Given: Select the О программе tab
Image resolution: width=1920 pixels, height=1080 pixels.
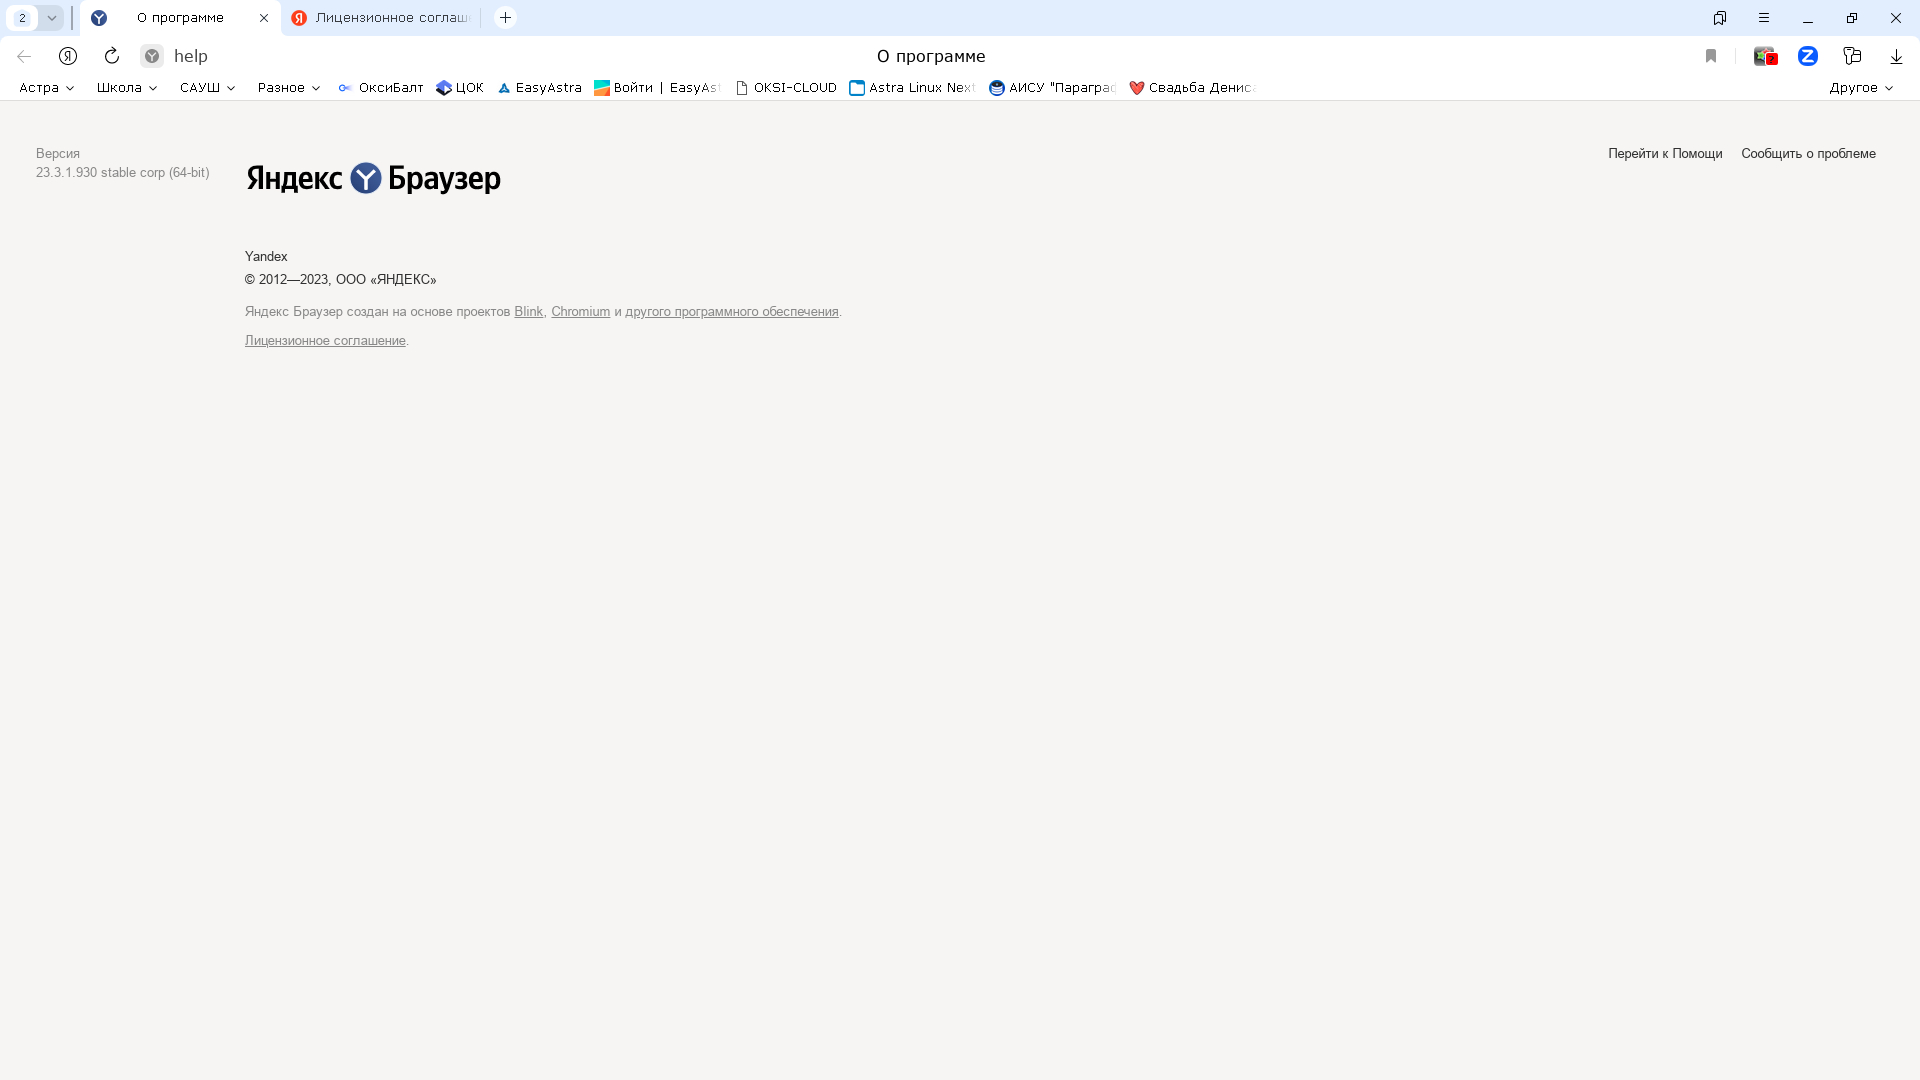Looking at the screenshot, I should click(x=180, y=18).
